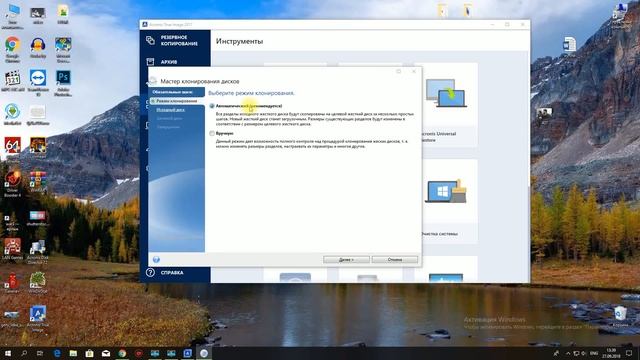Open the Recycle Bin on desktop
The image size is (640, 360).
pos(620,313)
